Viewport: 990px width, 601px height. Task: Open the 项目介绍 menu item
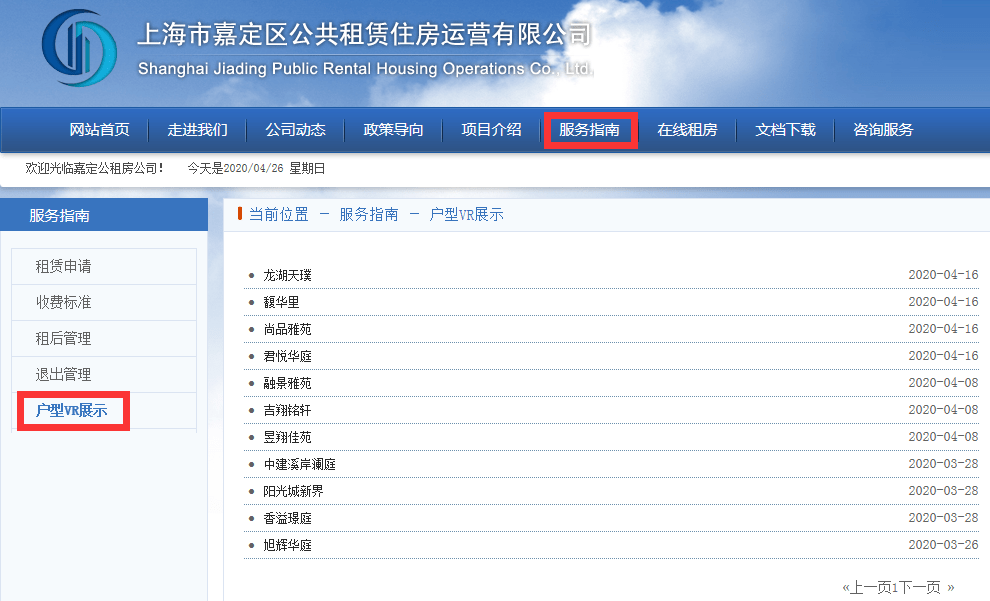click(x=491, y=129)
